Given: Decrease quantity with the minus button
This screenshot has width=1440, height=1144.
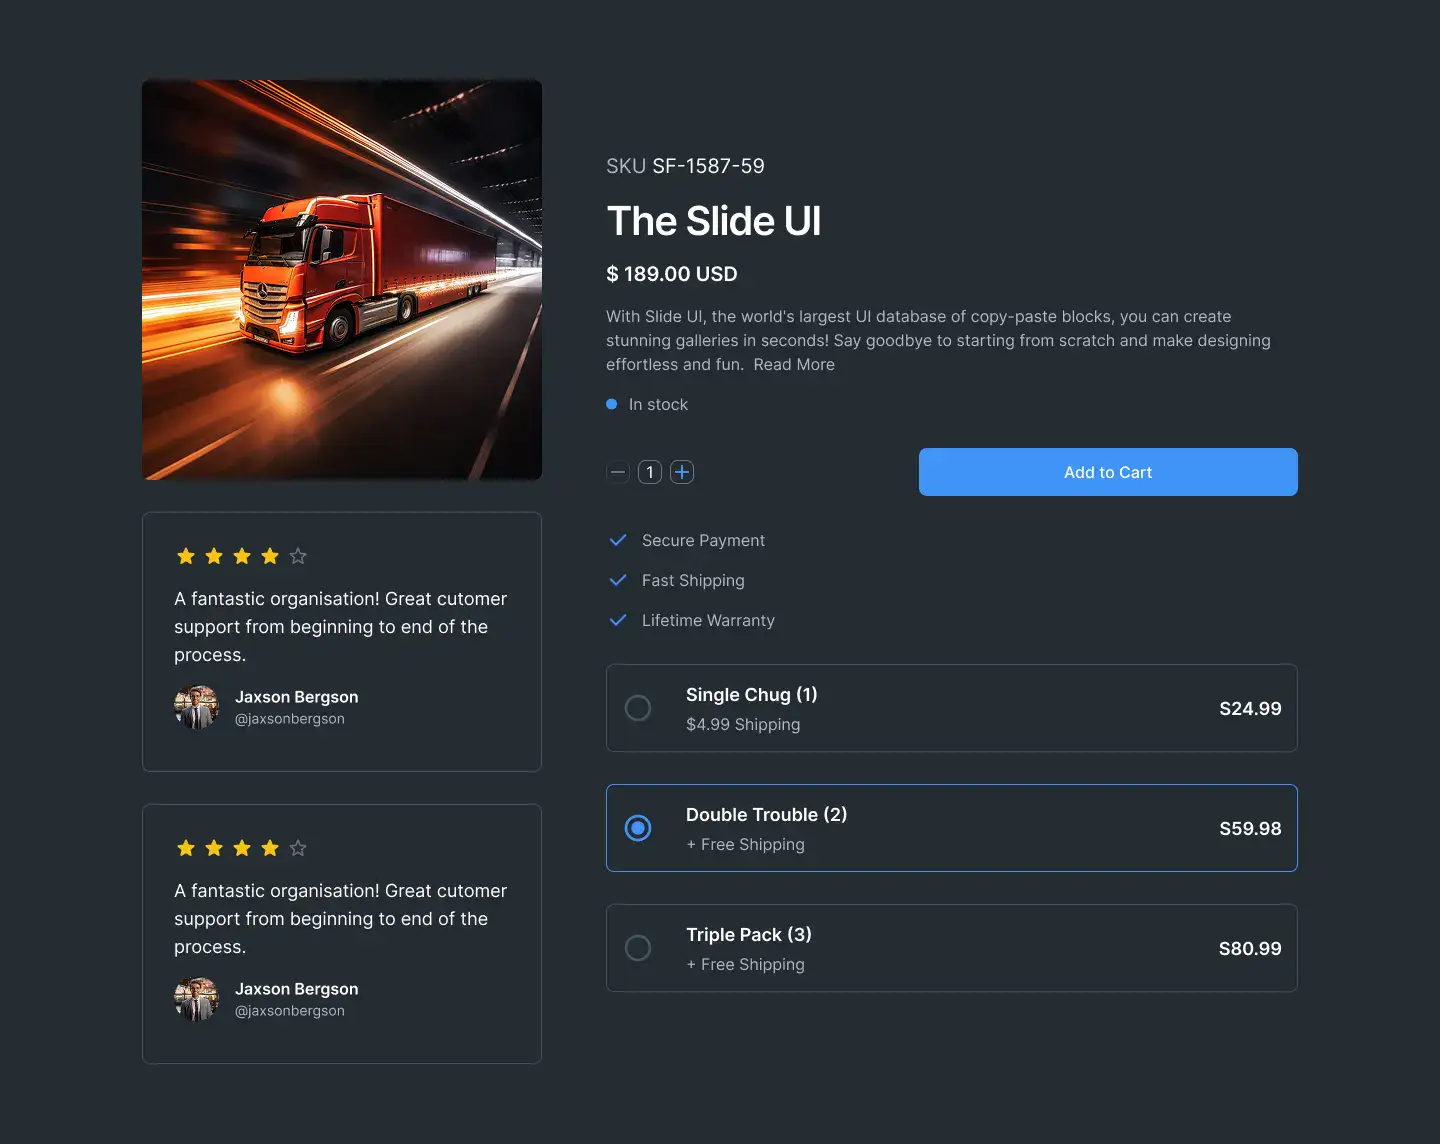Looking at the screenshot, I should (618, 472).
